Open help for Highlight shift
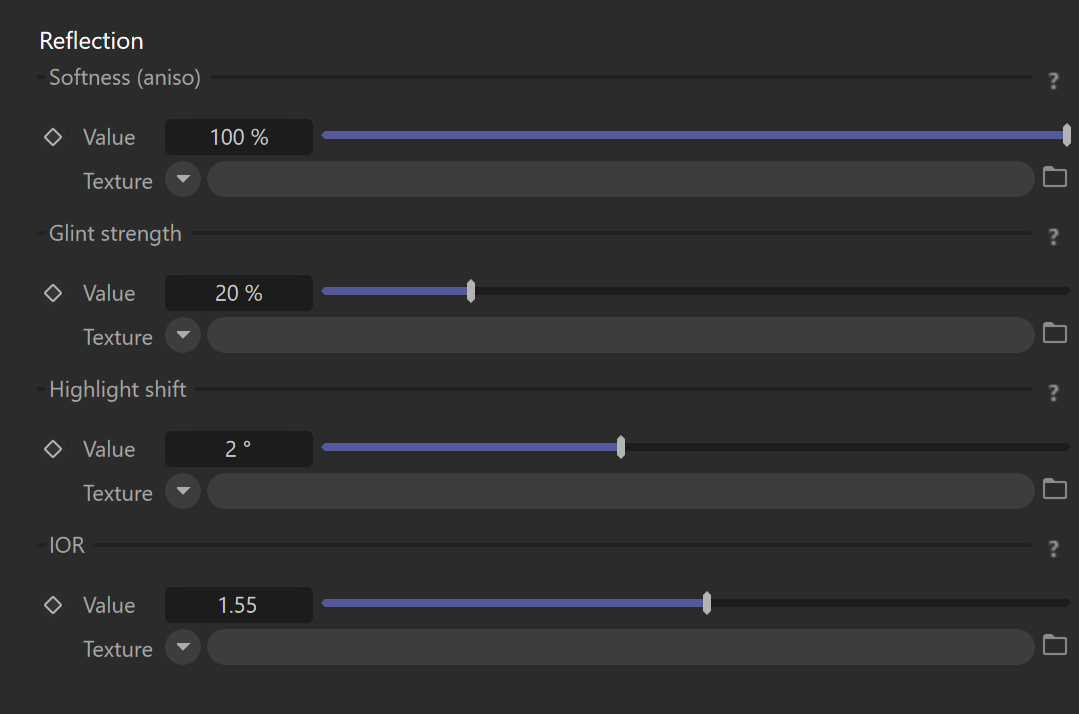 [1054, 393]
